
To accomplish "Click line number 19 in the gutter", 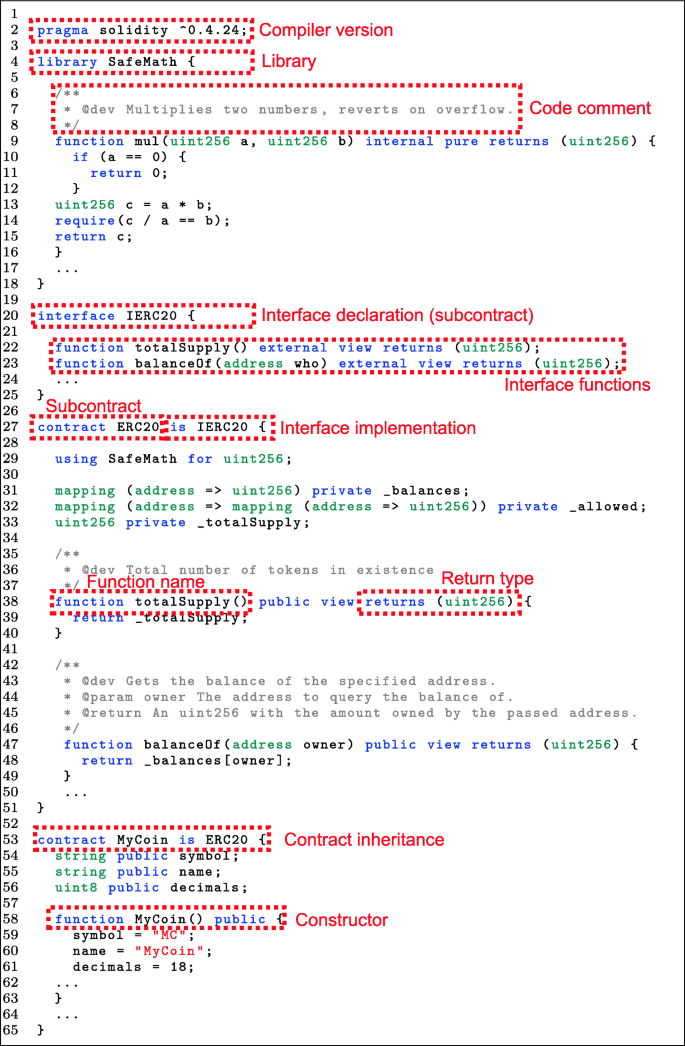I will click(x=11, y=300).
